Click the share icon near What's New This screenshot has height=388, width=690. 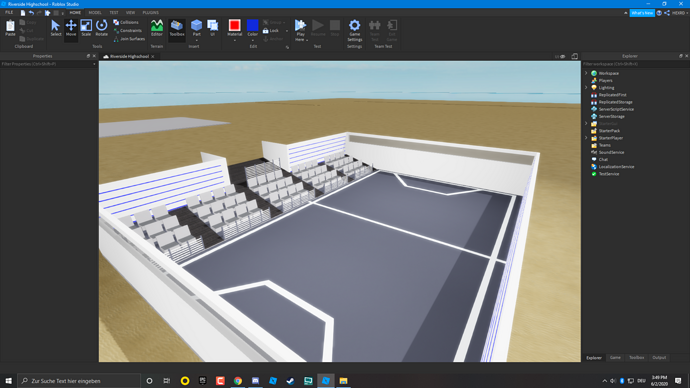point(667,13)
